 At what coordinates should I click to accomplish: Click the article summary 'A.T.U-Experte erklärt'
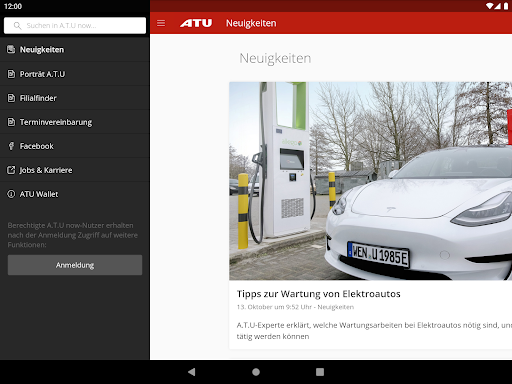[x=374, y=331]
